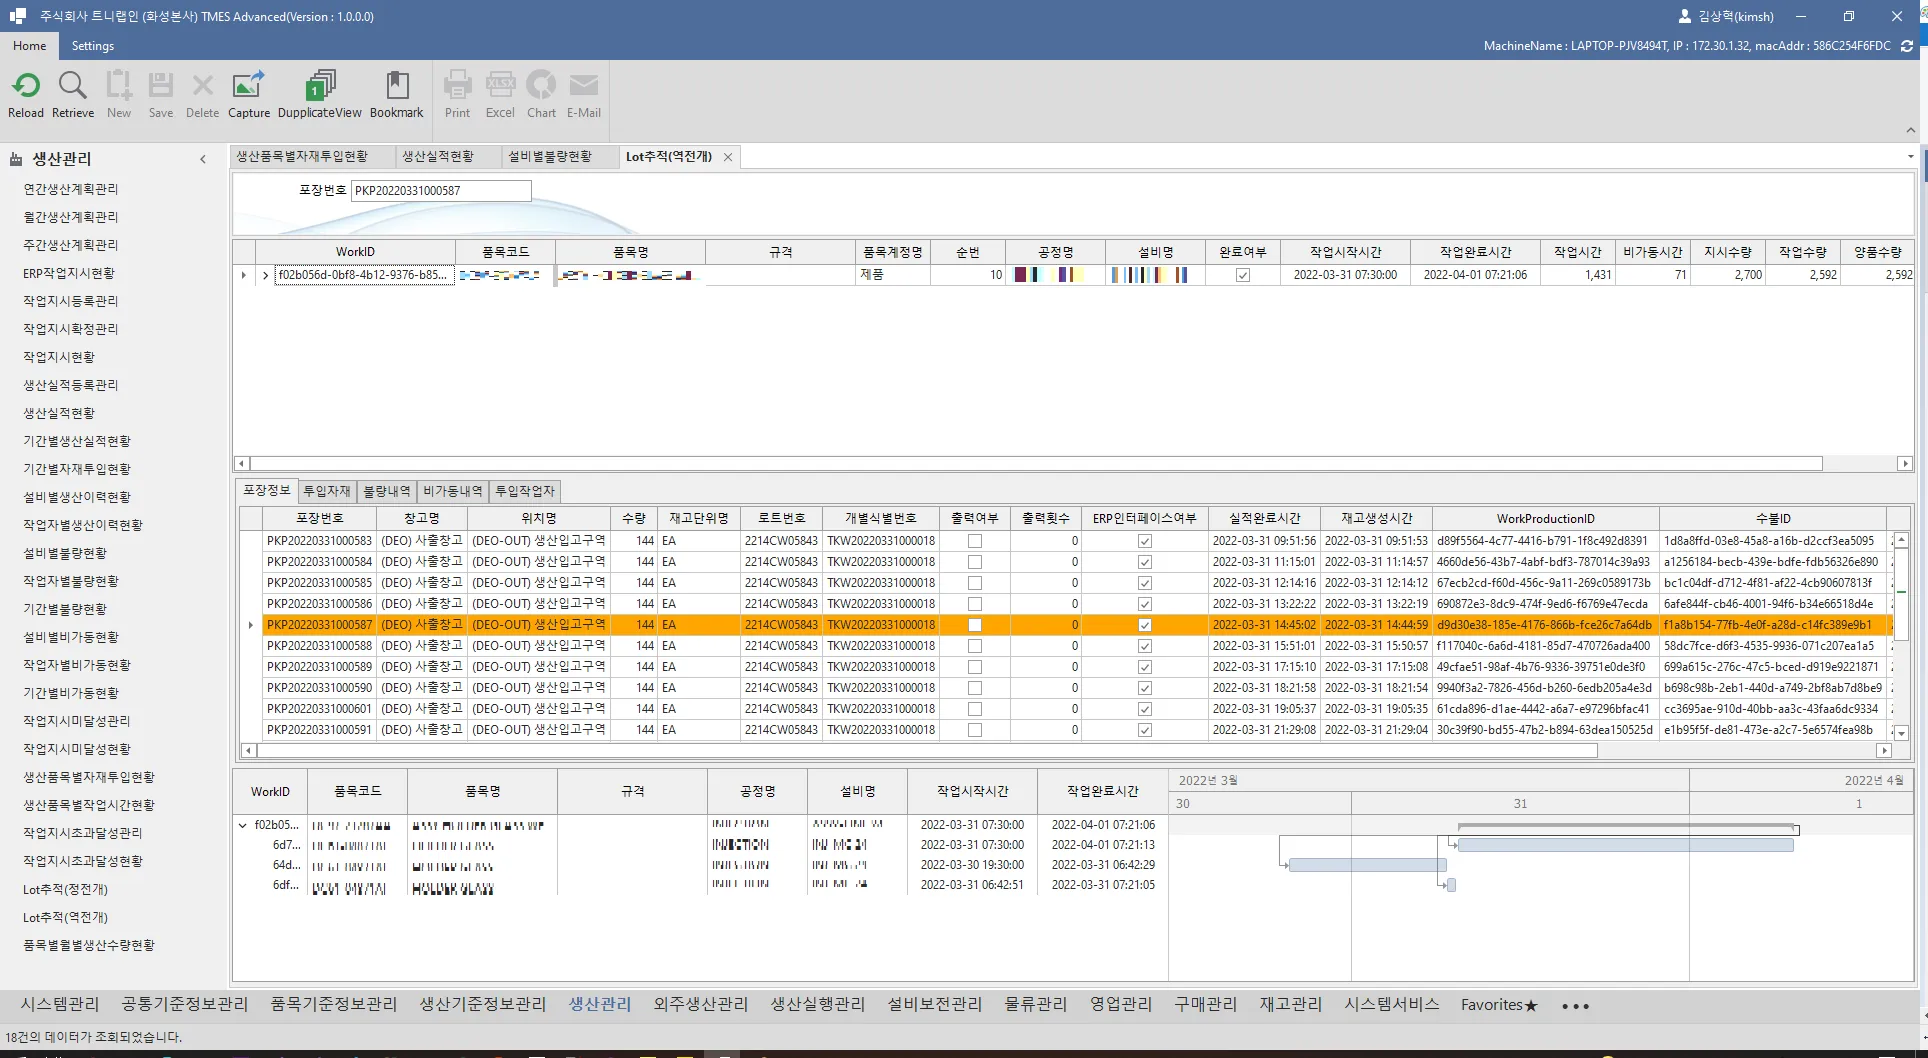The height and width of the screenshot is (1058, 1928).
Task: Toggle ERP인터페이스여부 checkbox for PKP20220331000584
Action: [x=1145, y=562]
